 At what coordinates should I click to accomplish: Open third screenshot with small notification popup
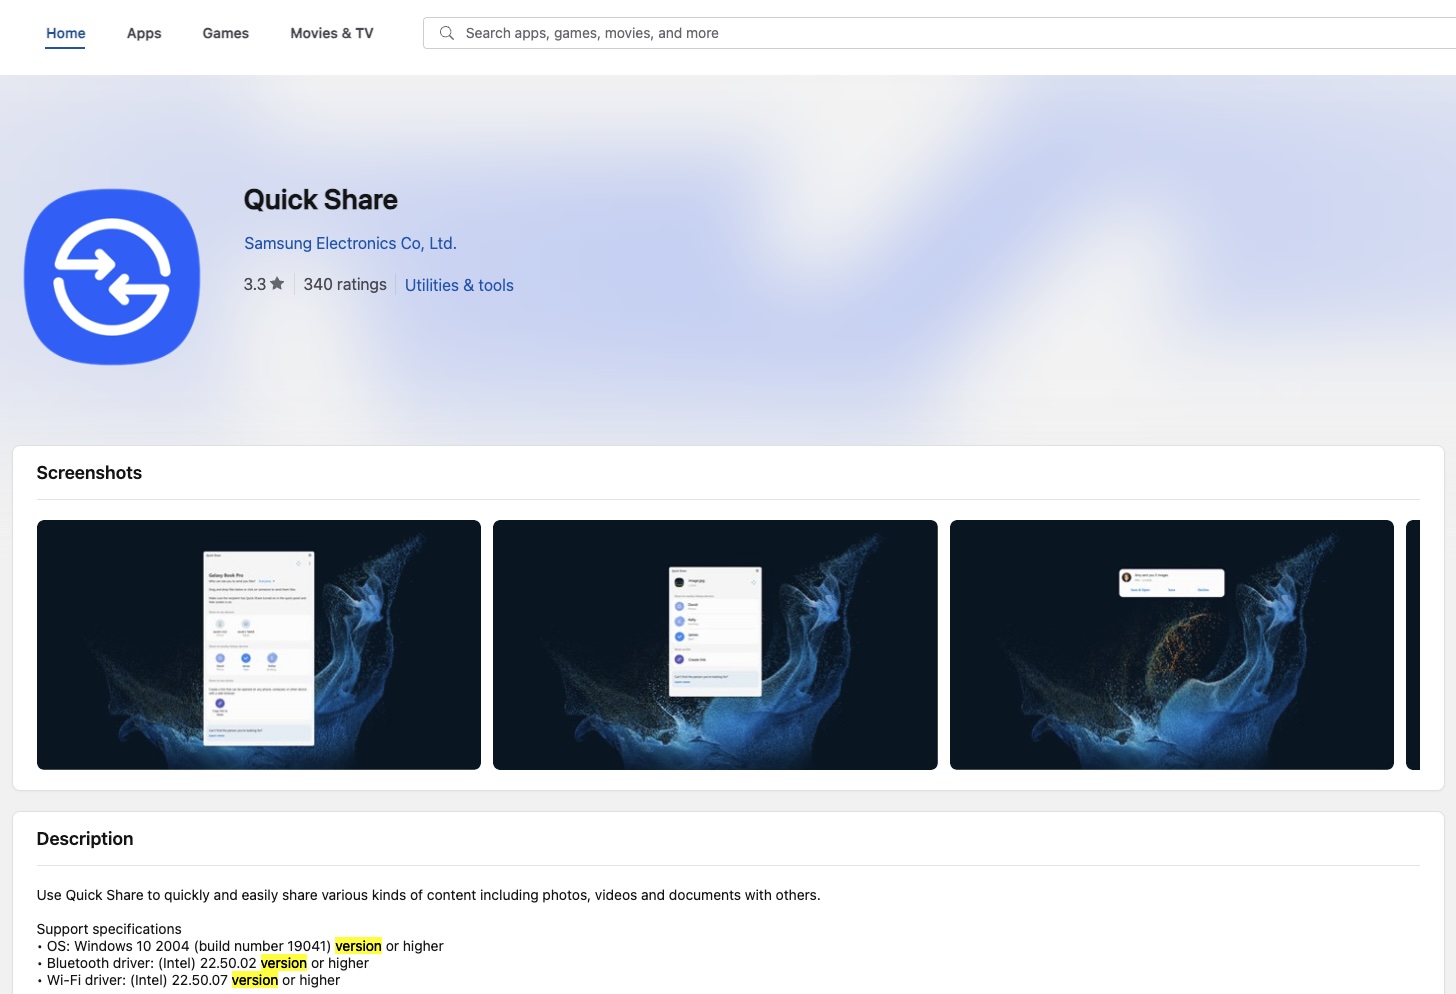[x=1171, y=645]
